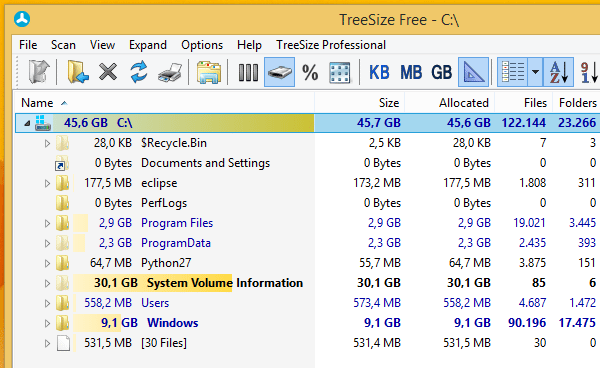Click the $Recycle.Bin folder icon
The image size is (600, 368).
point(62,143)
